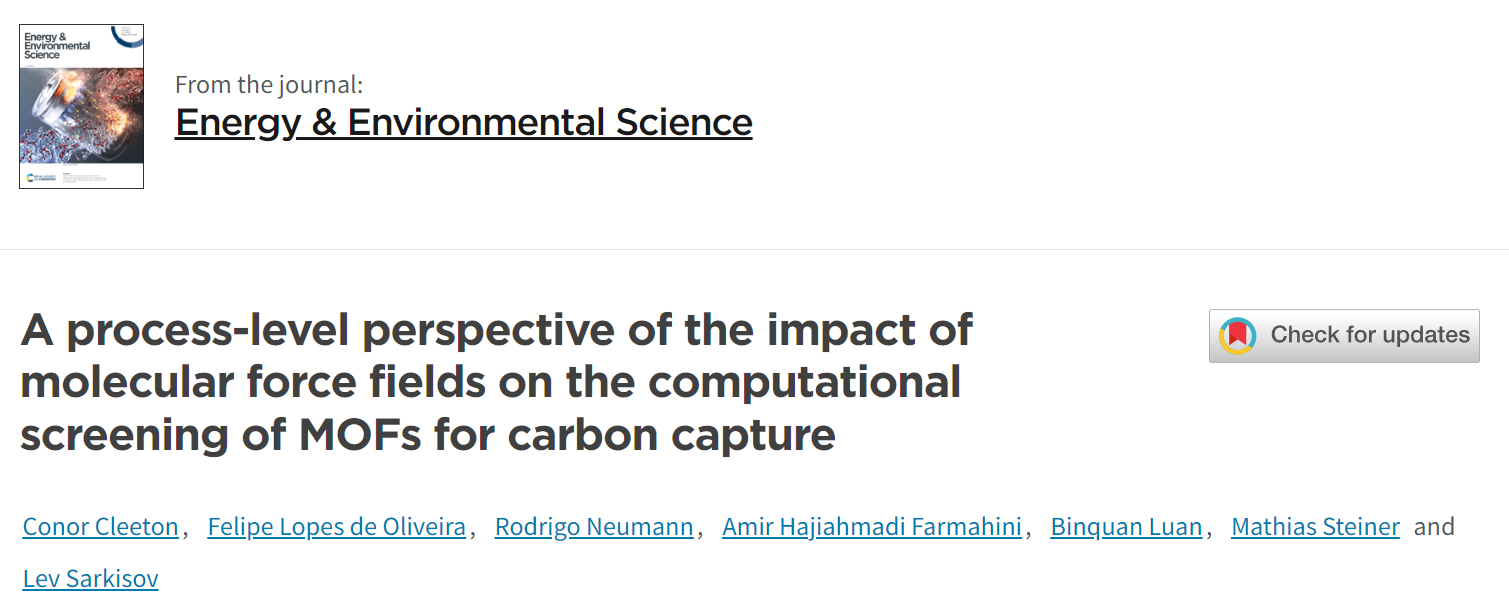Screen dimensions: 1509x615
Task: Open Mathias Steiner author details
Action: point(1315,526)
